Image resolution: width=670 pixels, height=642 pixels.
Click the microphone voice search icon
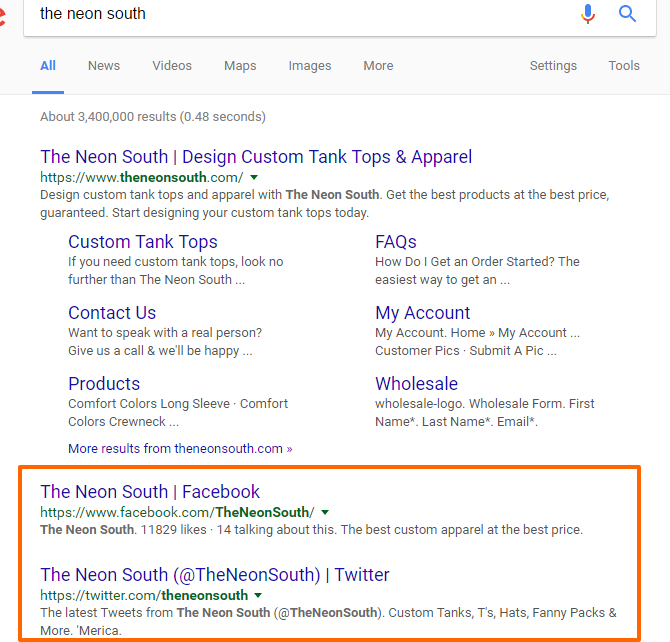pyautogui.click(x=588, y=14)
